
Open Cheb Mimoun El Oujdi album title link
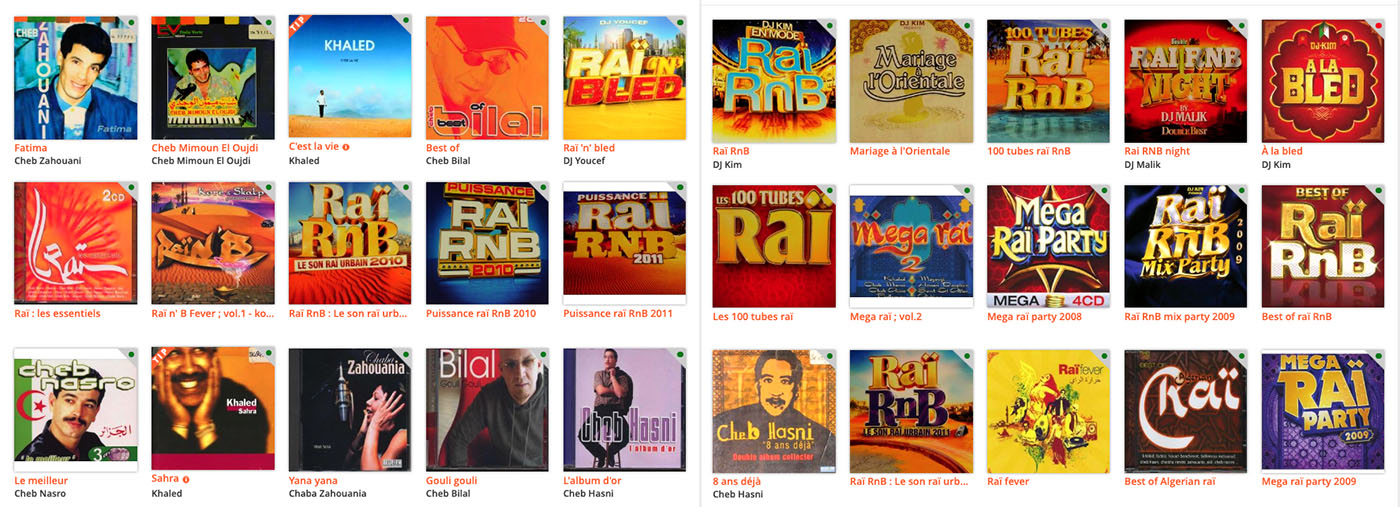point(205,147)
